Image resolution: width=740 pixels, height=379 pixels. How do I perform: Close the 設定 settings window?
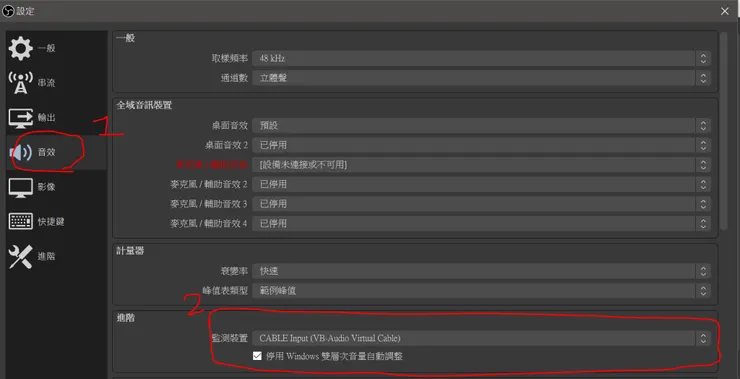coord(725,11)
